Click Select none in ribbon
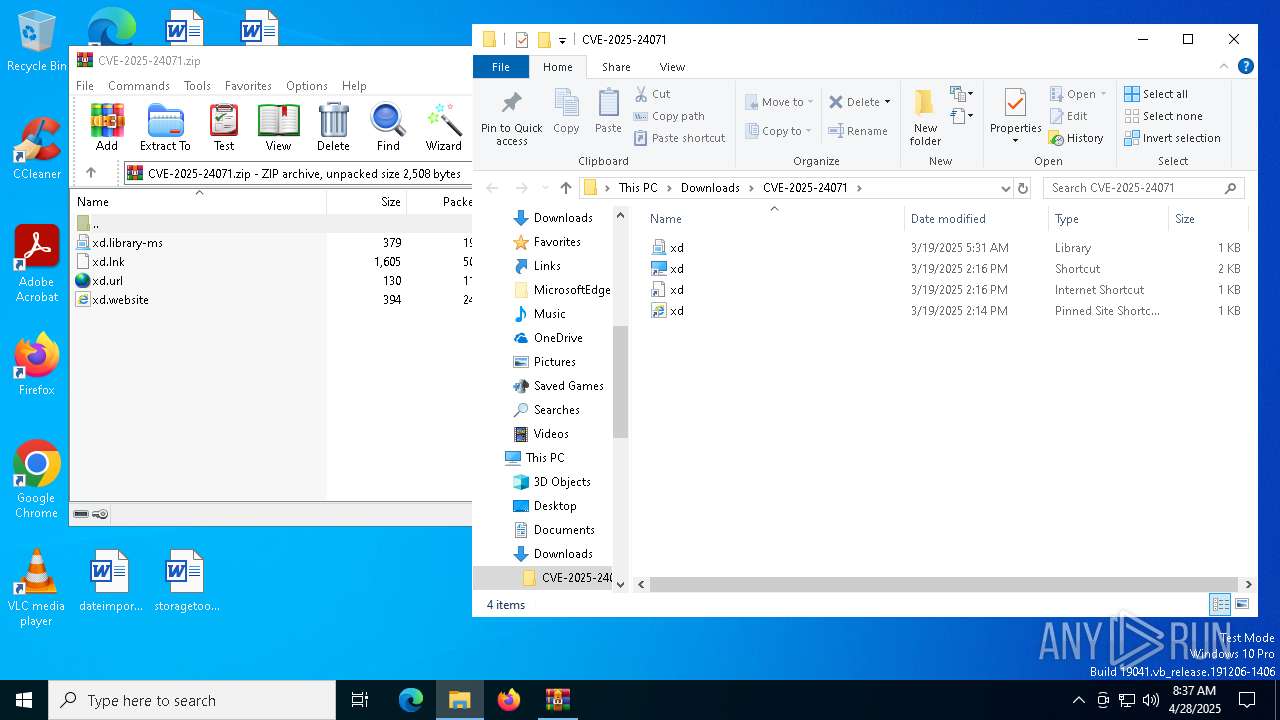 point(1163,116)
